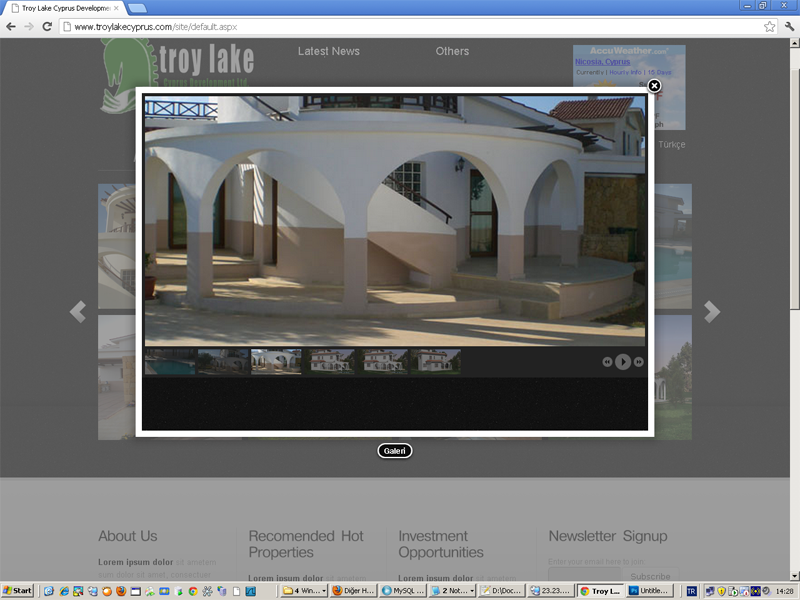Switch to the '23.23...' taskbar window
The height and width of the screenshot is (600, 800).
[x=551, y=591]
